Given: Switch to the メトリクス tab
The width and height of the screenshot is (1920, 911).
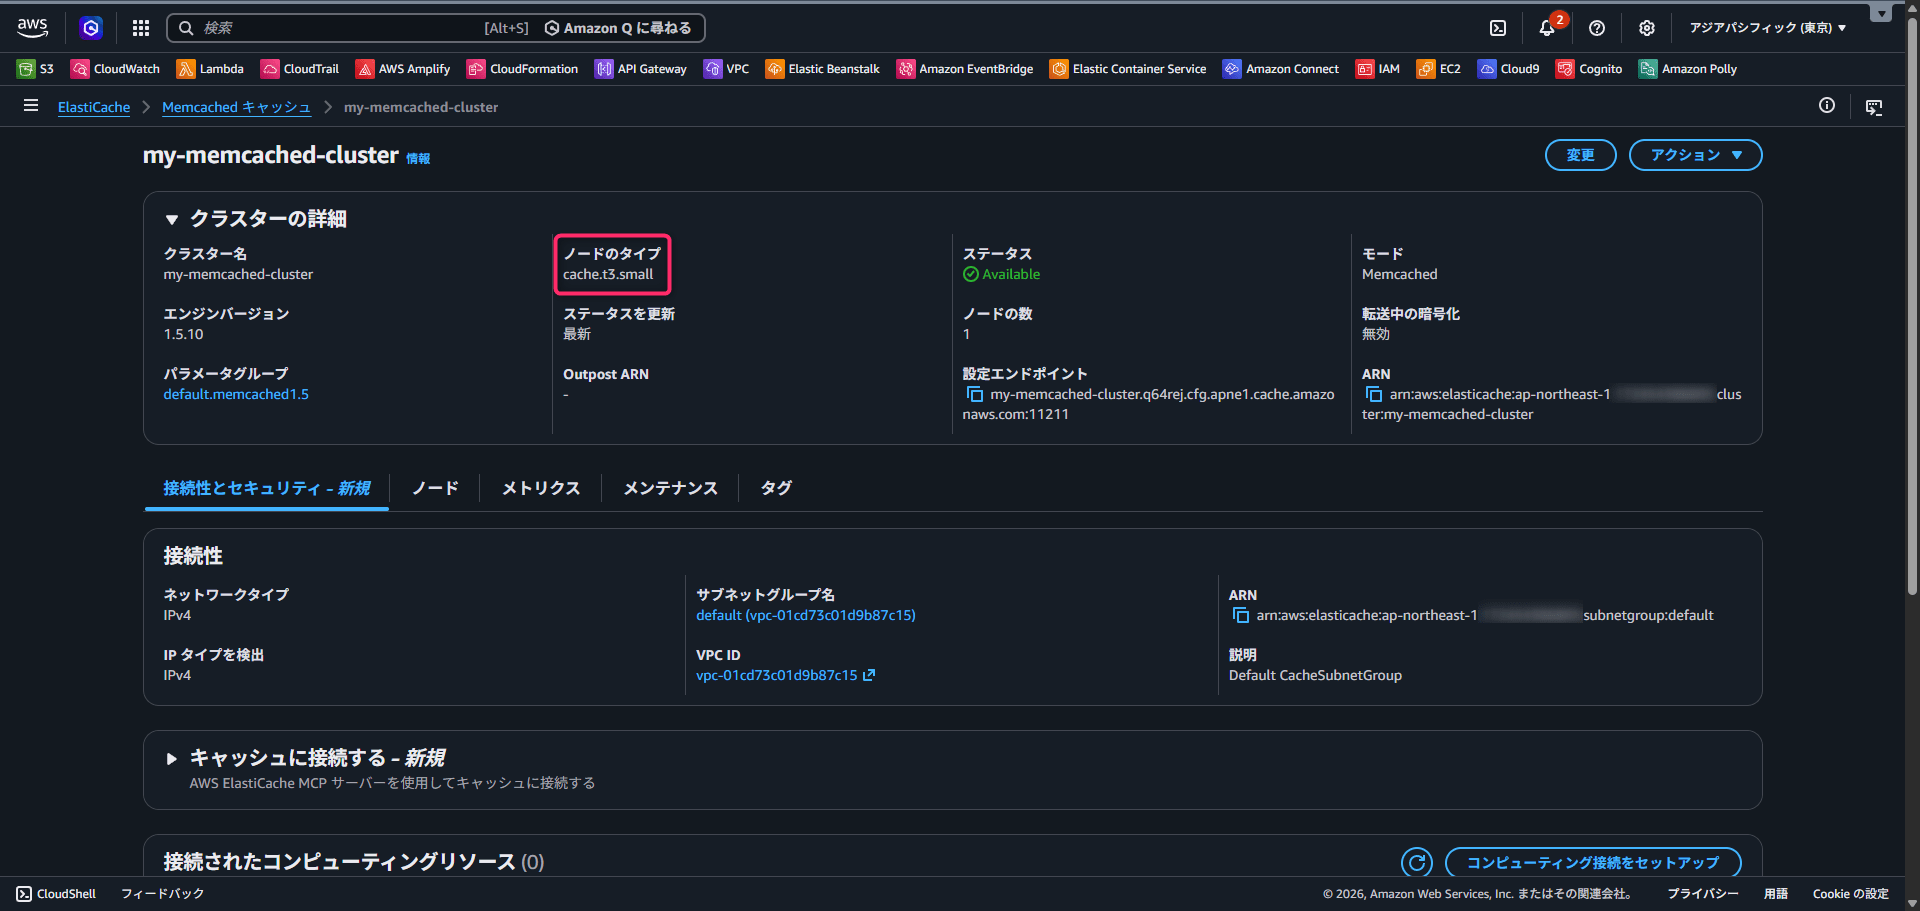Looking at the screenshot, I should coord(541,488).
